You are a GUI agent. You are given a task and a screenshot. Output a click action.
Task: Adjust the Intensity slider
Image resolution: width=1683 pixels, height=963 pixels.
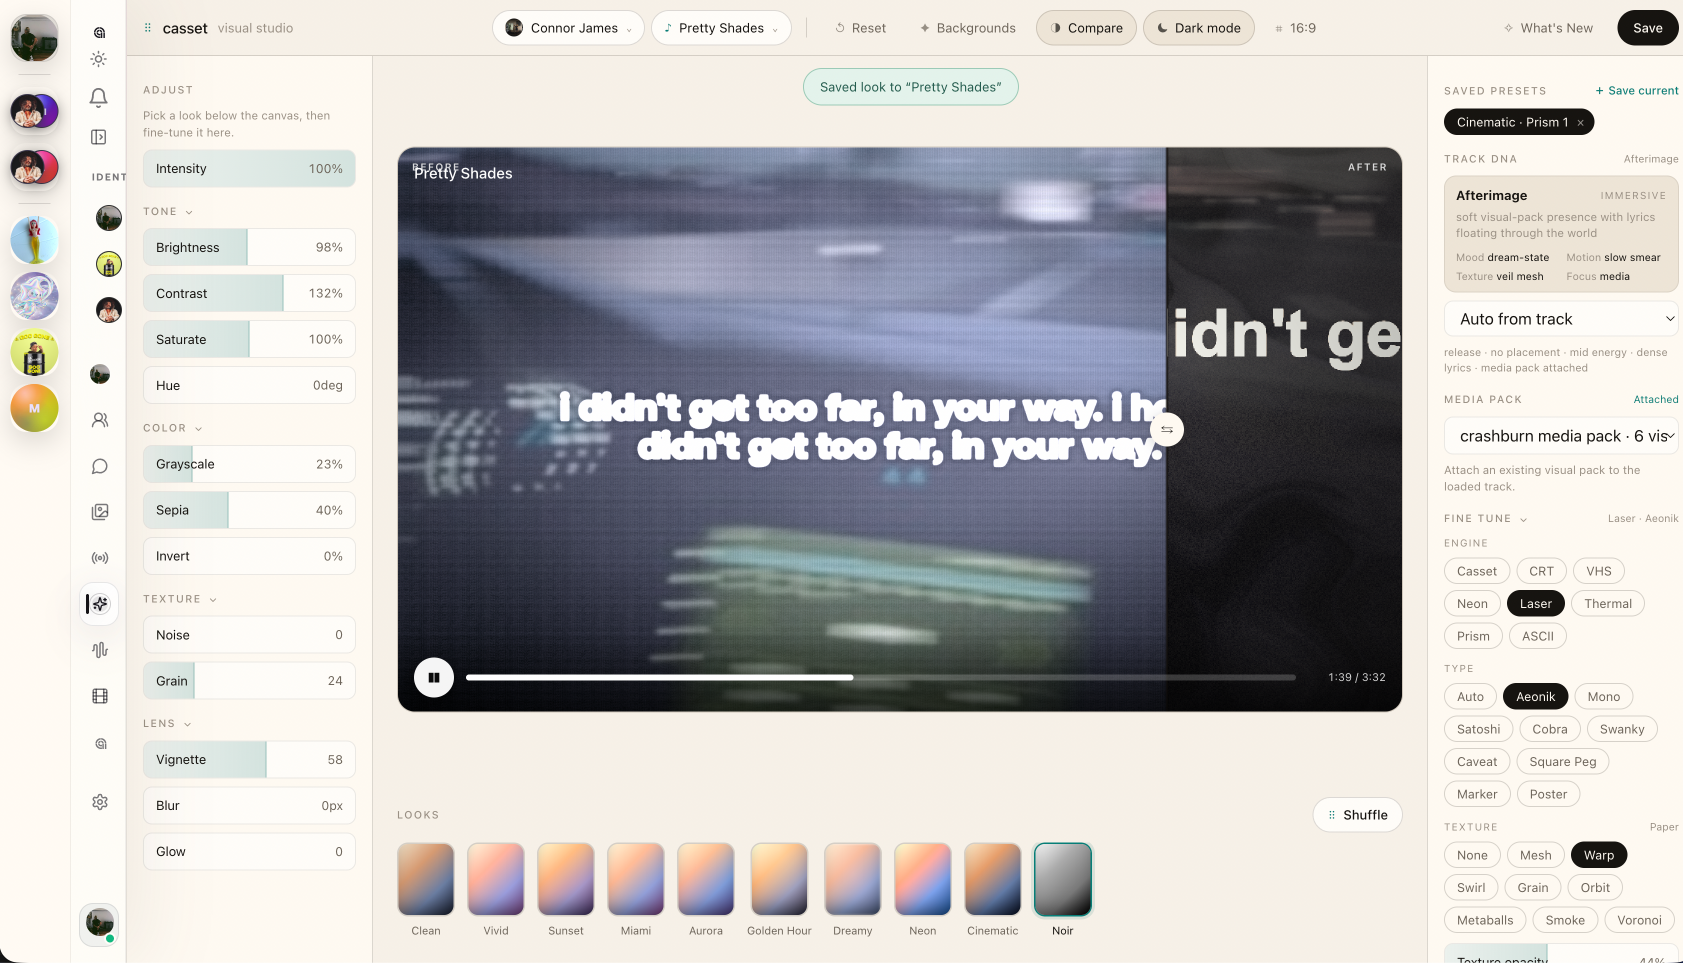coord(249,169)
